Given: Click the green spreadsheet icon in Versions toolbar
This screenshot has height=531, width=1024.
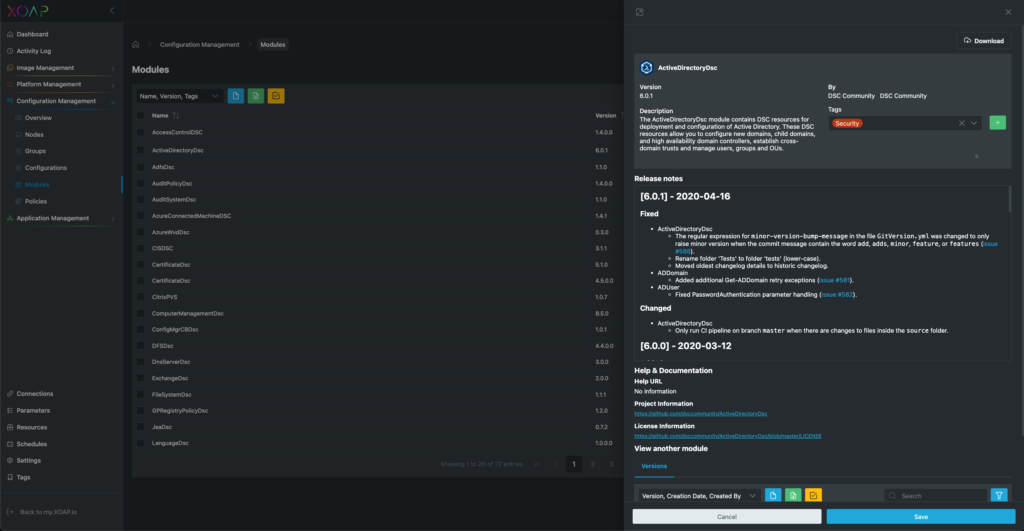Looking at the screenshot, I should pos(793,496).
